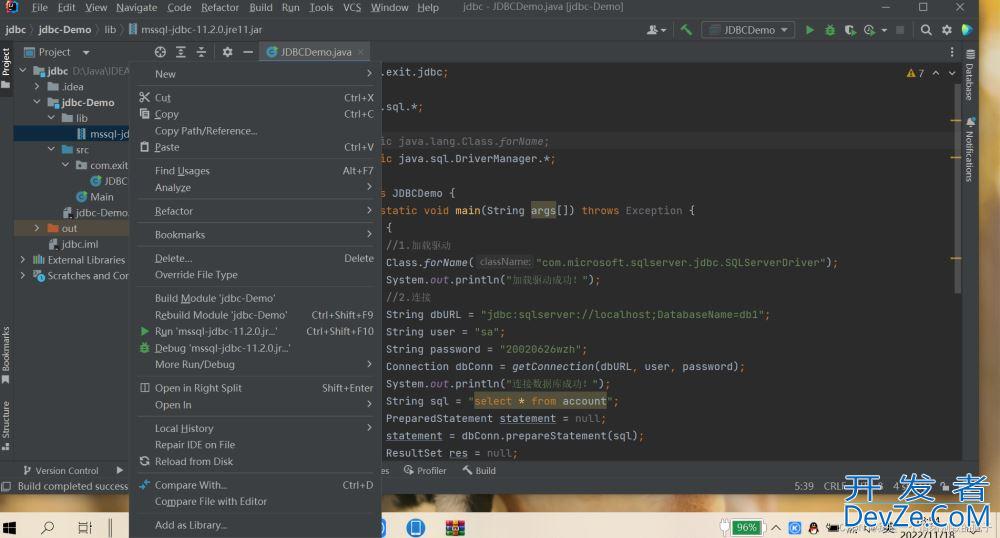Hide Project panel with minus icon
This screenshot has width=1000, height=538.
(x=248, y=52)
